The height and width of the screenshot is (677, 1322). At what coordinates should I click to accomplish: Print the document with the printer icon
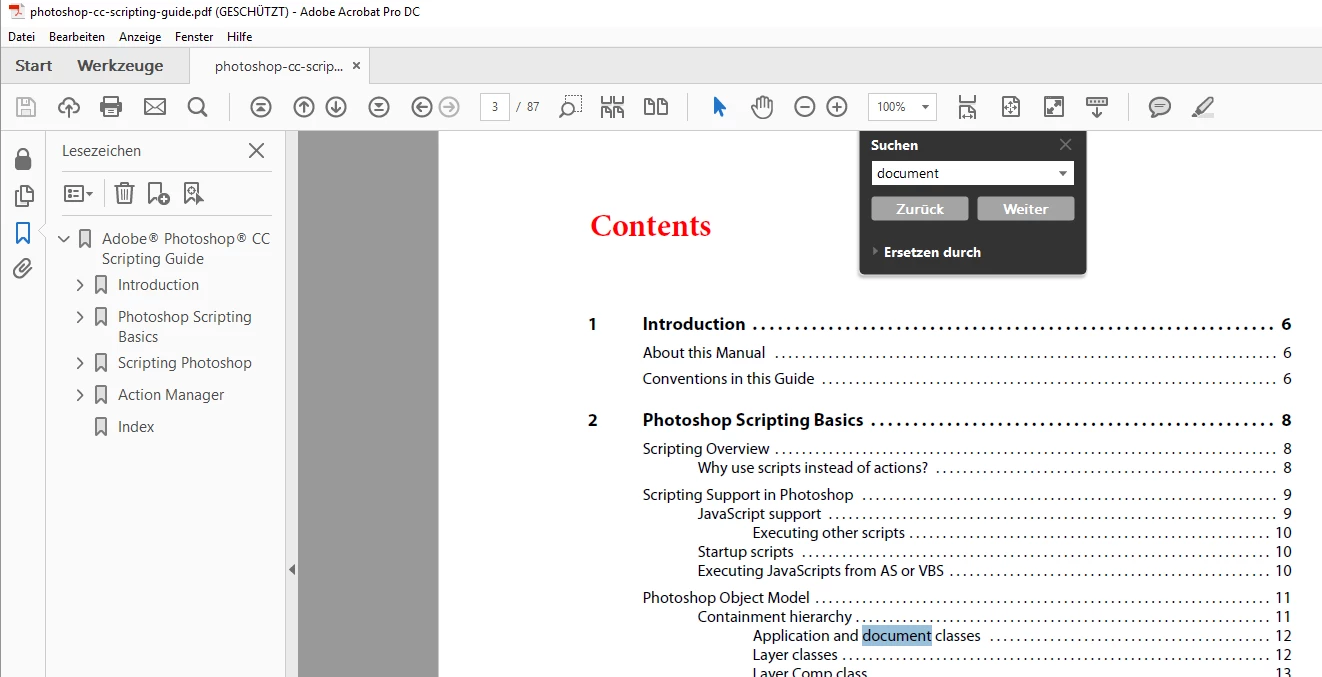[111, 107]
